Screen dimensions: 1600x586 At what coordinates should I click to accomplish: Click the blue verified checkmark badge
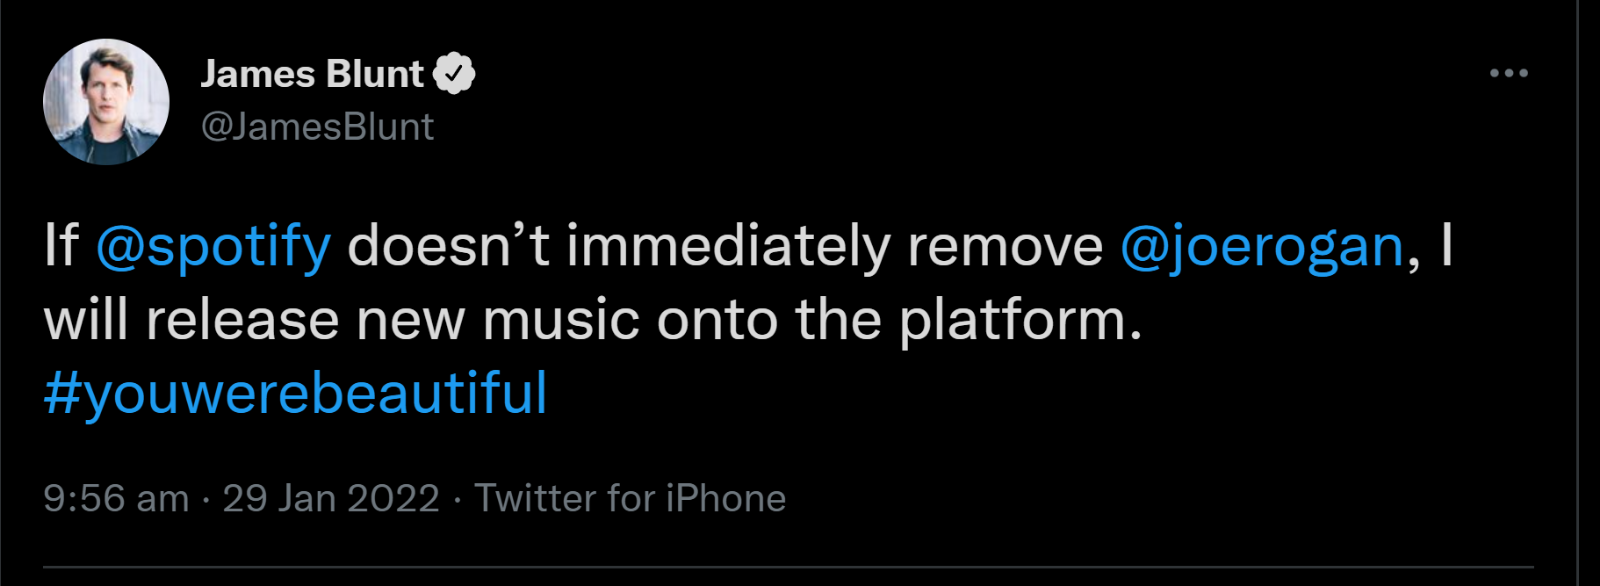click(x=454, y=73)
